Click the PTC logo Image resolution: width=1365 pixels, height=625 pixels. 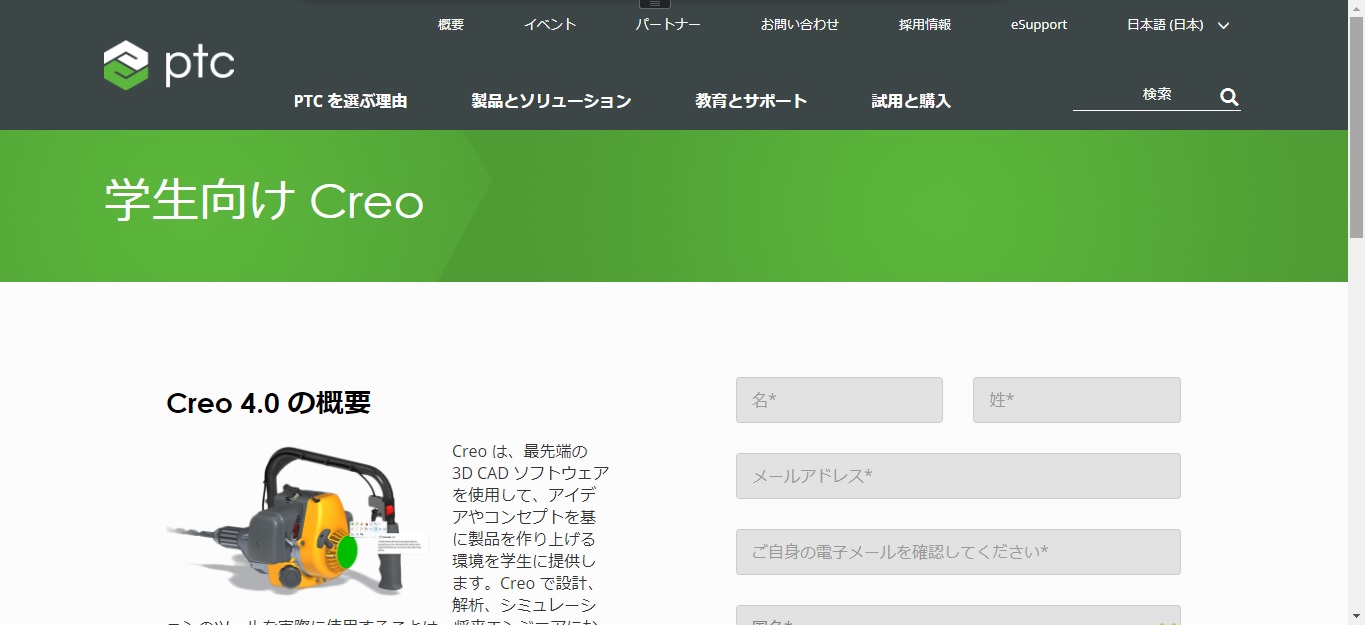tap(168, 63)
